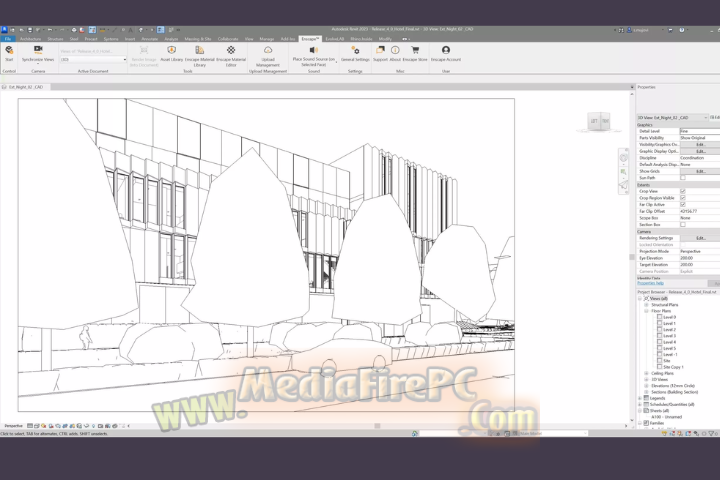Click the Print icon in quick access toolbar
This screenshot has height=480, width=720.
[73, 30]
